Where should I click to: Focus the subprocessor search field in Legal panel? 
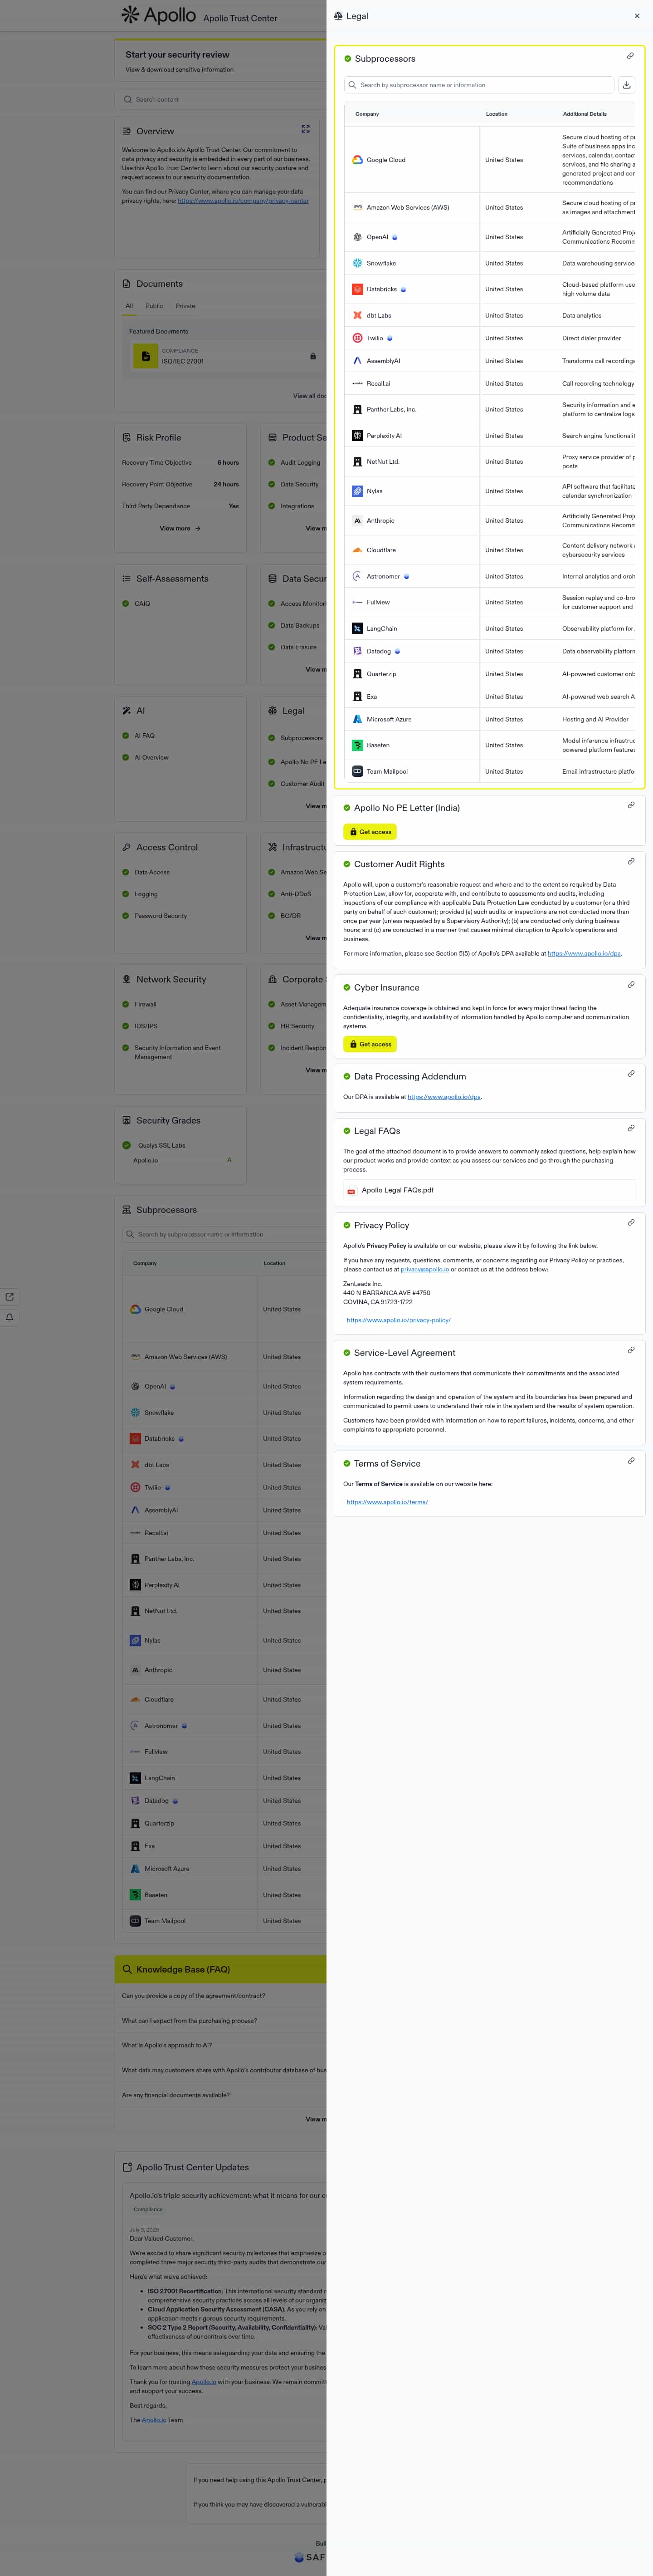[x=479, y=85]
